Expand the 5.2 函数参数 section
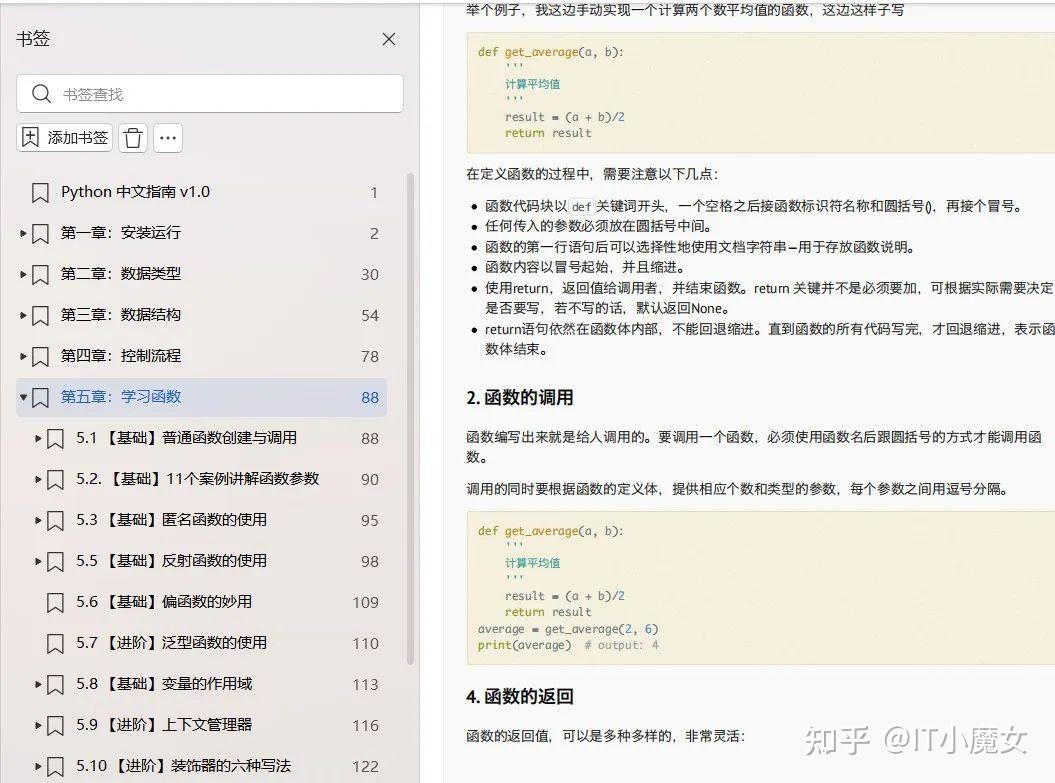 [x=37, y=479]
